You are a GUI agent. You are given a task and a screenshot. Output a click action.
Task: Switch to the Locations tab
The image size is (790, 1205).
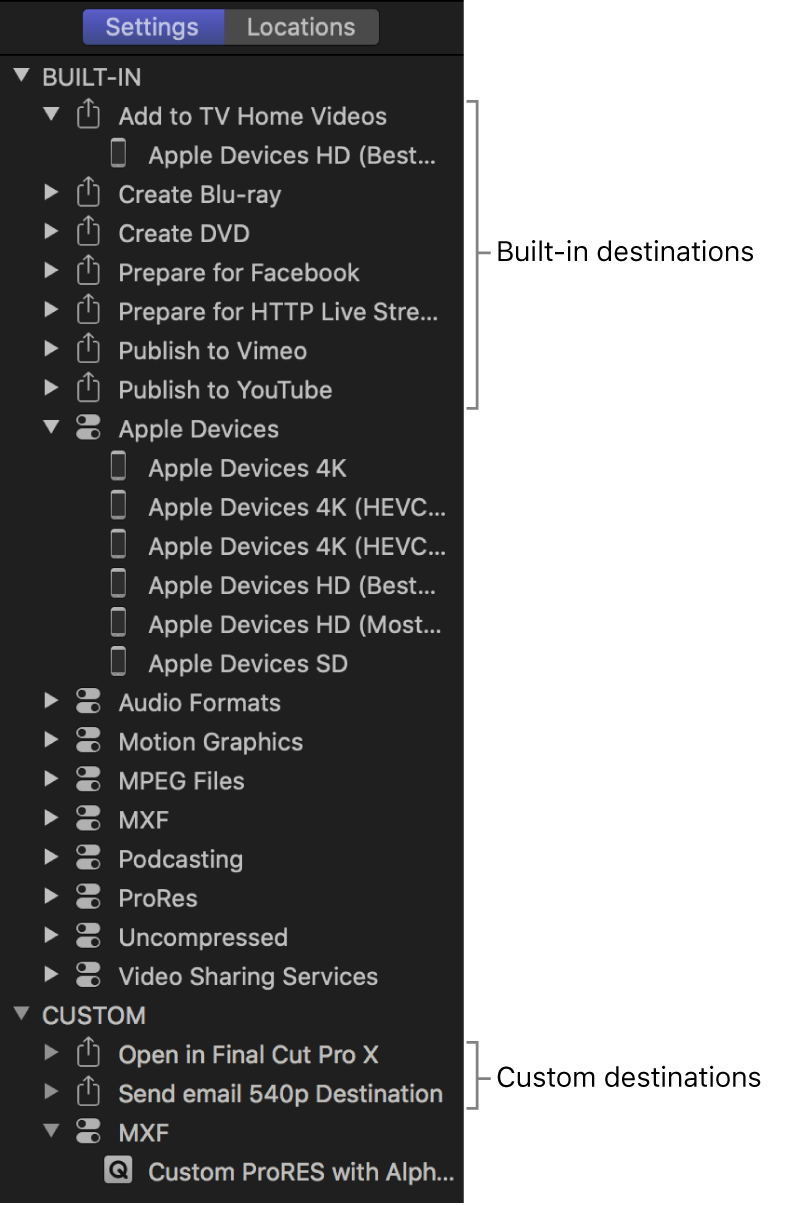point(299,27)
